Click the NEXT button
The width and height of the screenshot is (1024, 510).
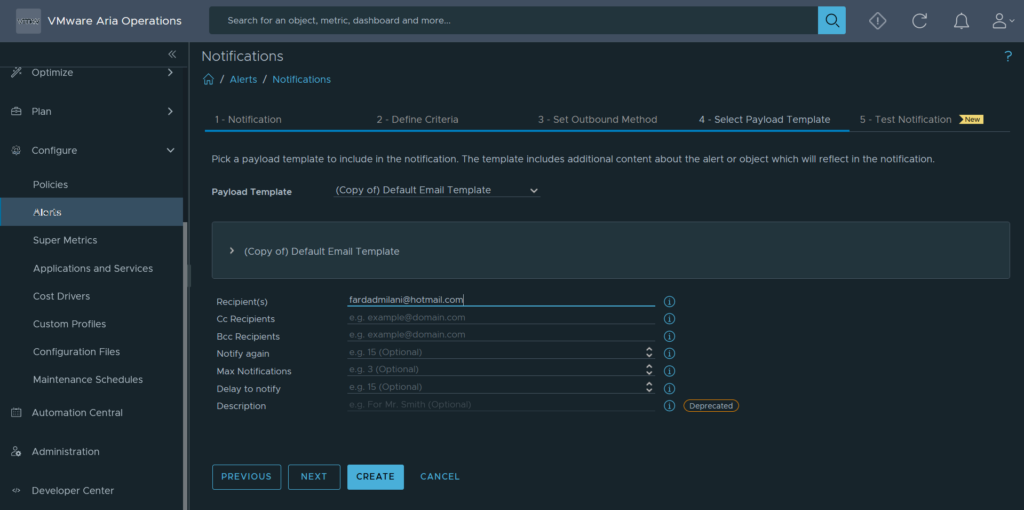pyautogui.click(x=314, y=477)
